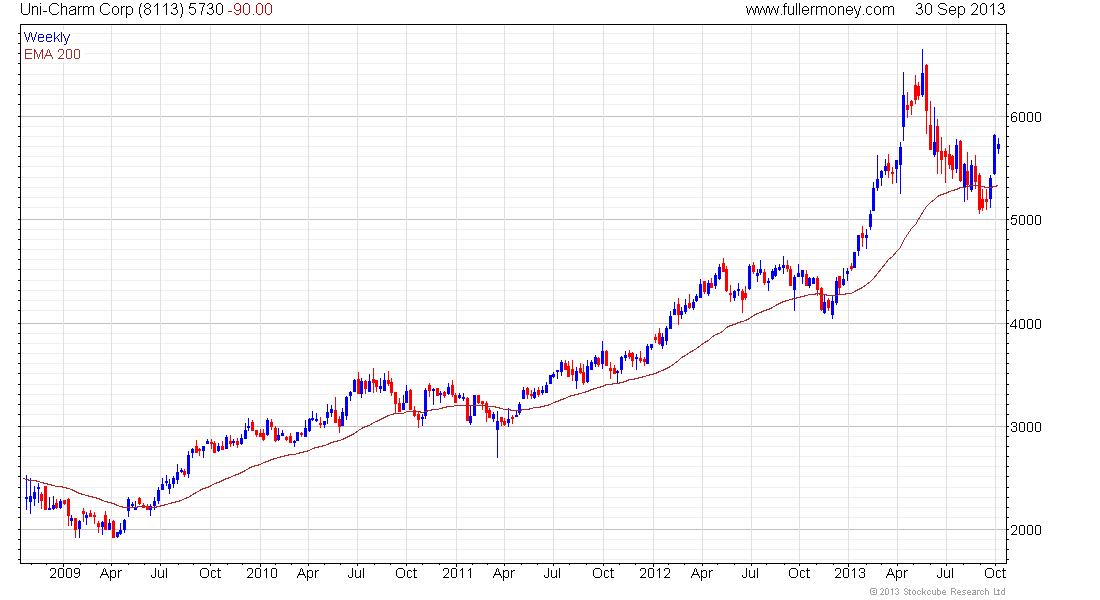
Task: Click the Apr label following 2011
Action: point(504,573)
